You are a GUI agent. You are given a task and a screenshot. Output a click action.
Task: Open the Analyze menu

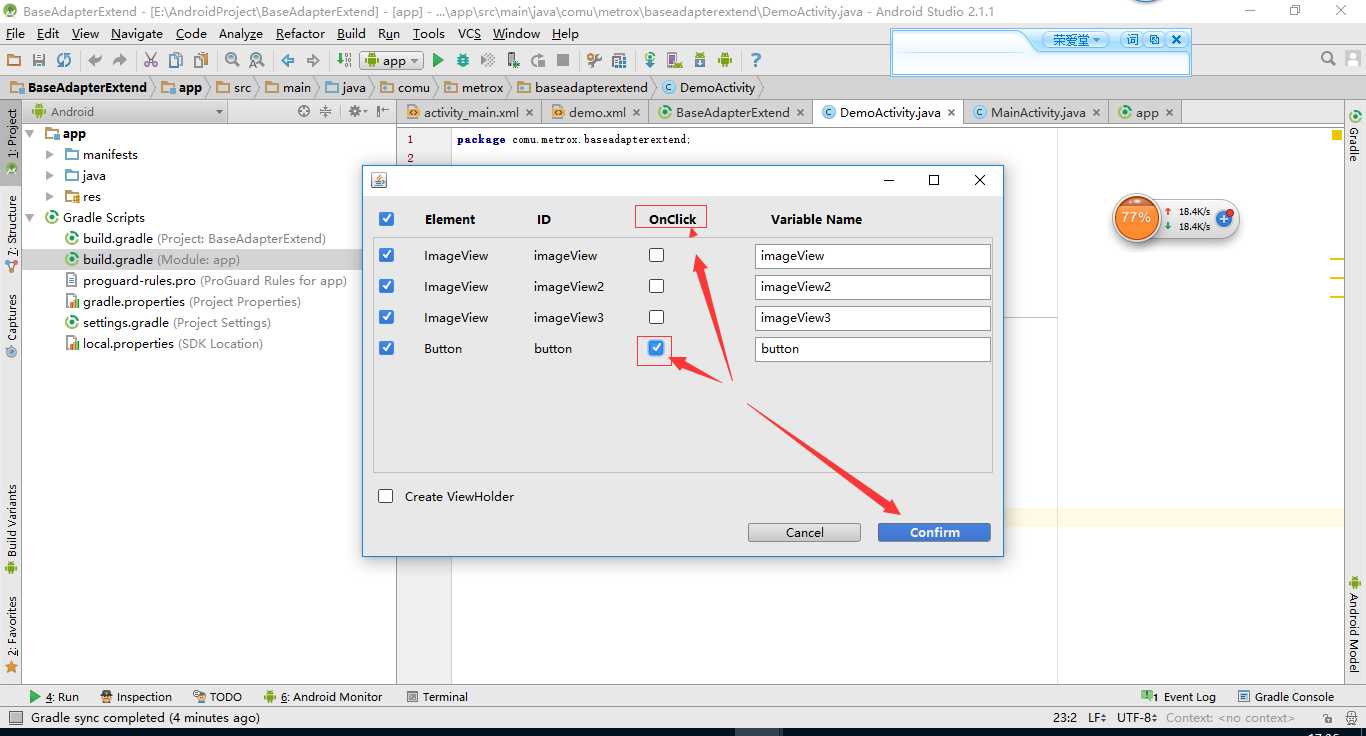240,33
